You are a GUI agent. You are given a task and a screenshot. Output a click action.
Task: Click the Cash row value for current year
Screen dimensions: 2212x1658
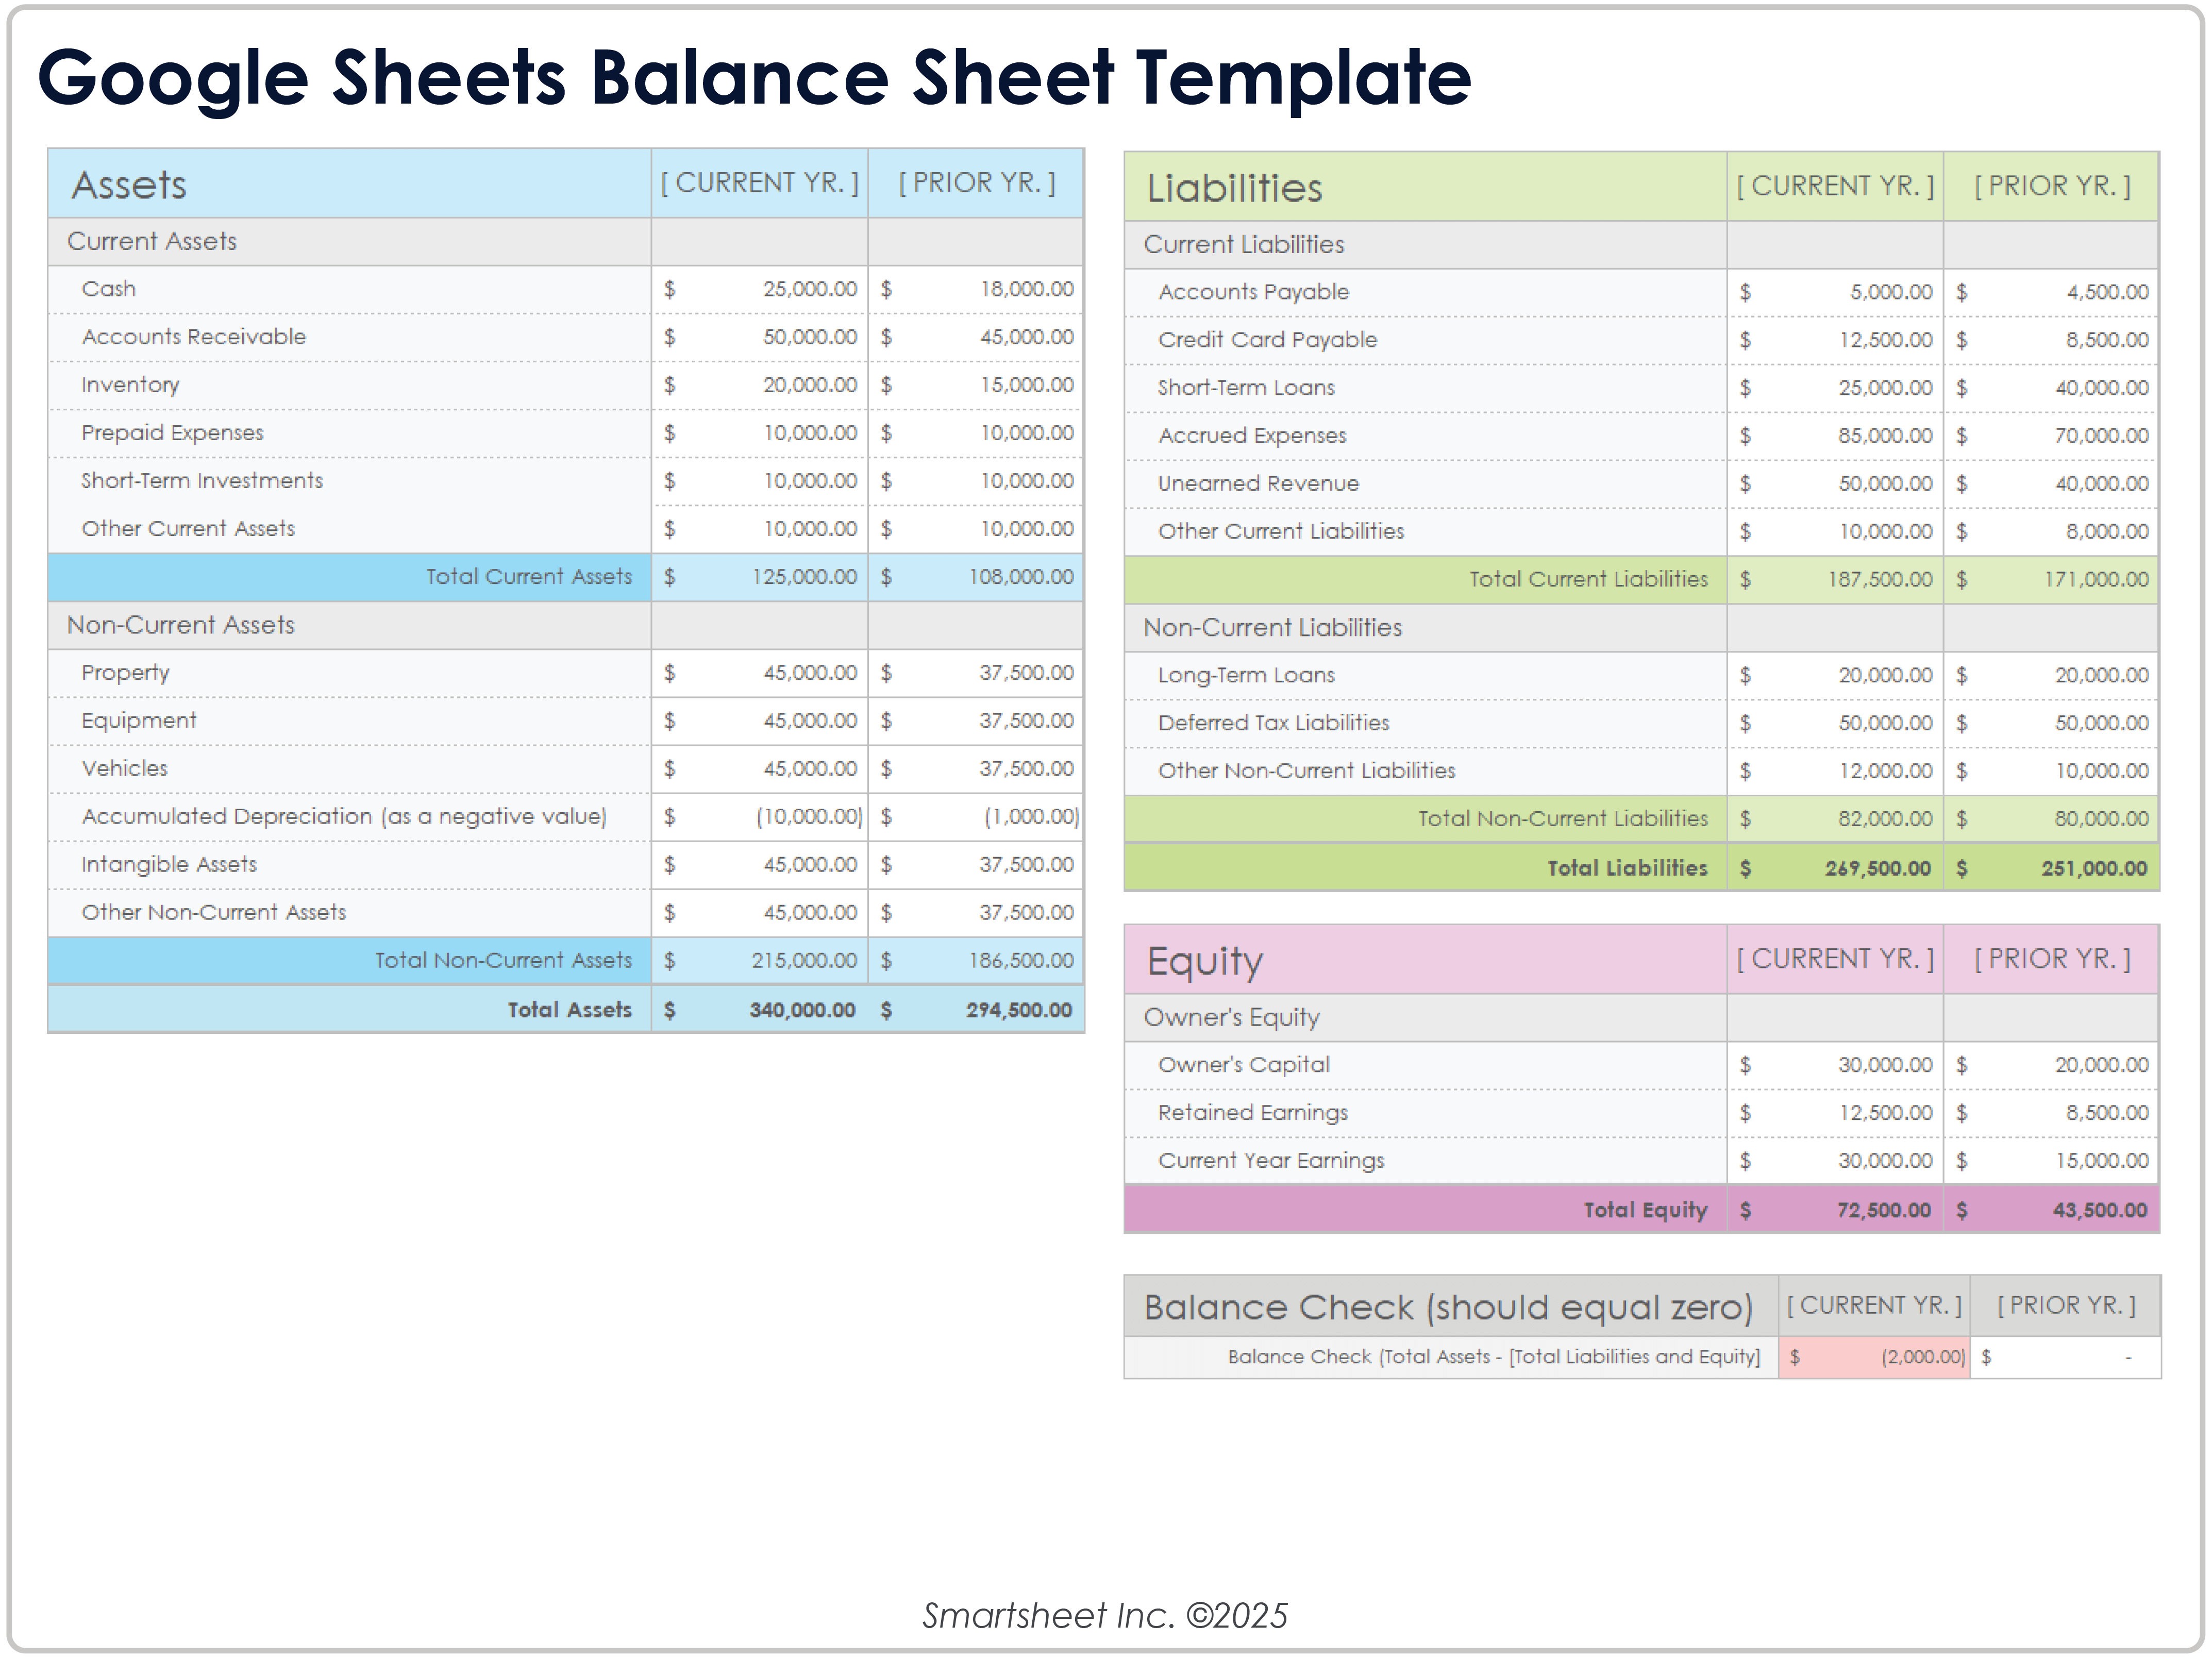[806, 289]
